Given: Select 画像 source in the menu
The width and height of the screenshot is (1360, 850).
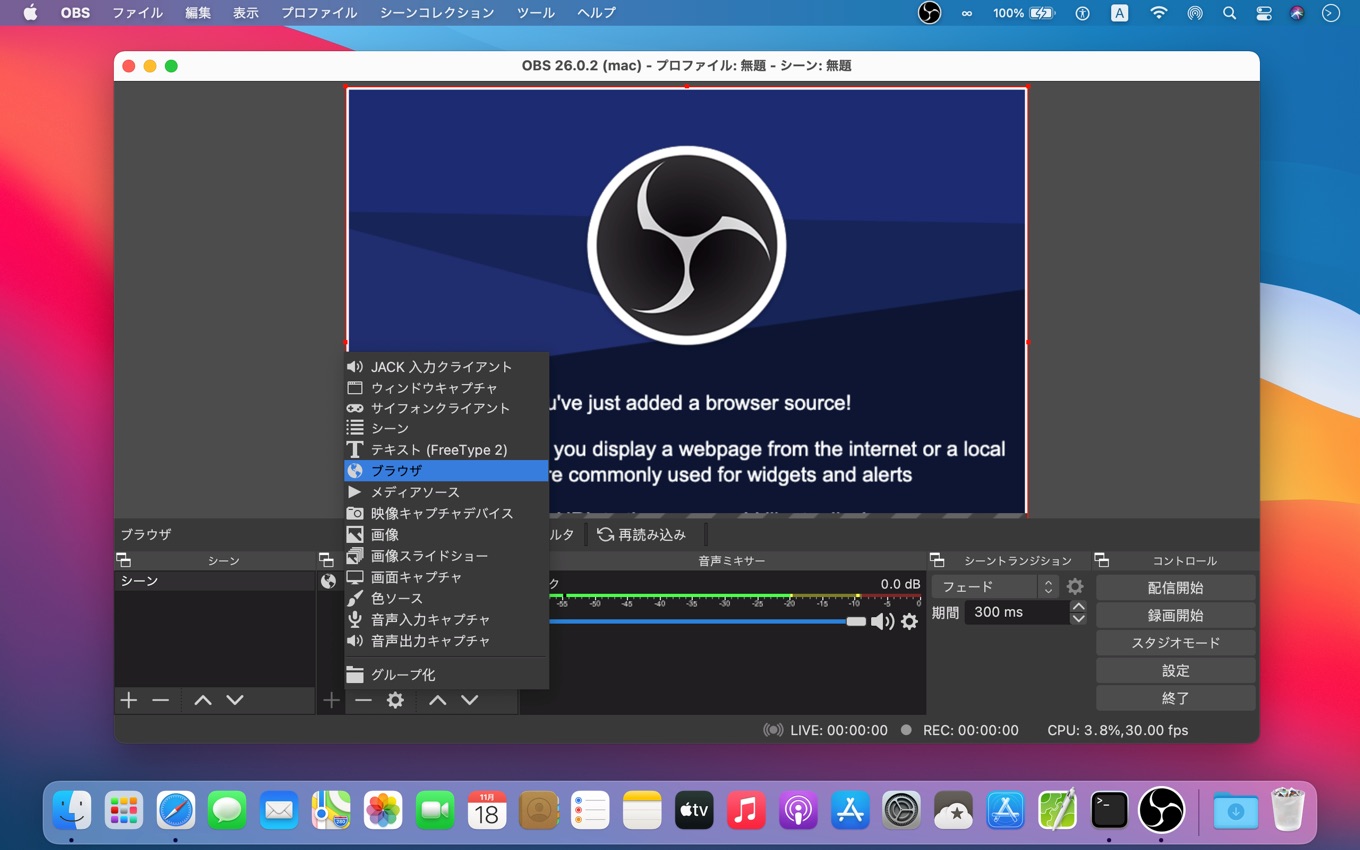Looking at the screenshot, I should 446,535.
